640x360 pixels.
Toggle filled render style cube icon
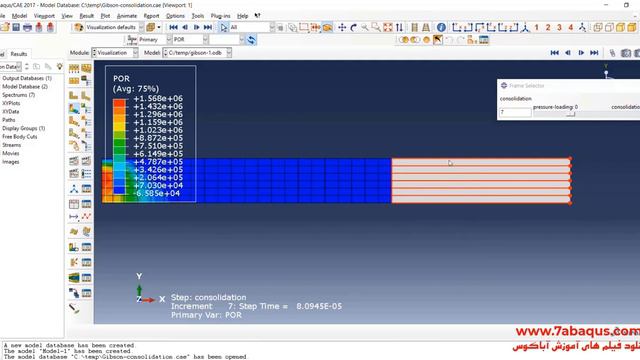(x=620, y=27)
